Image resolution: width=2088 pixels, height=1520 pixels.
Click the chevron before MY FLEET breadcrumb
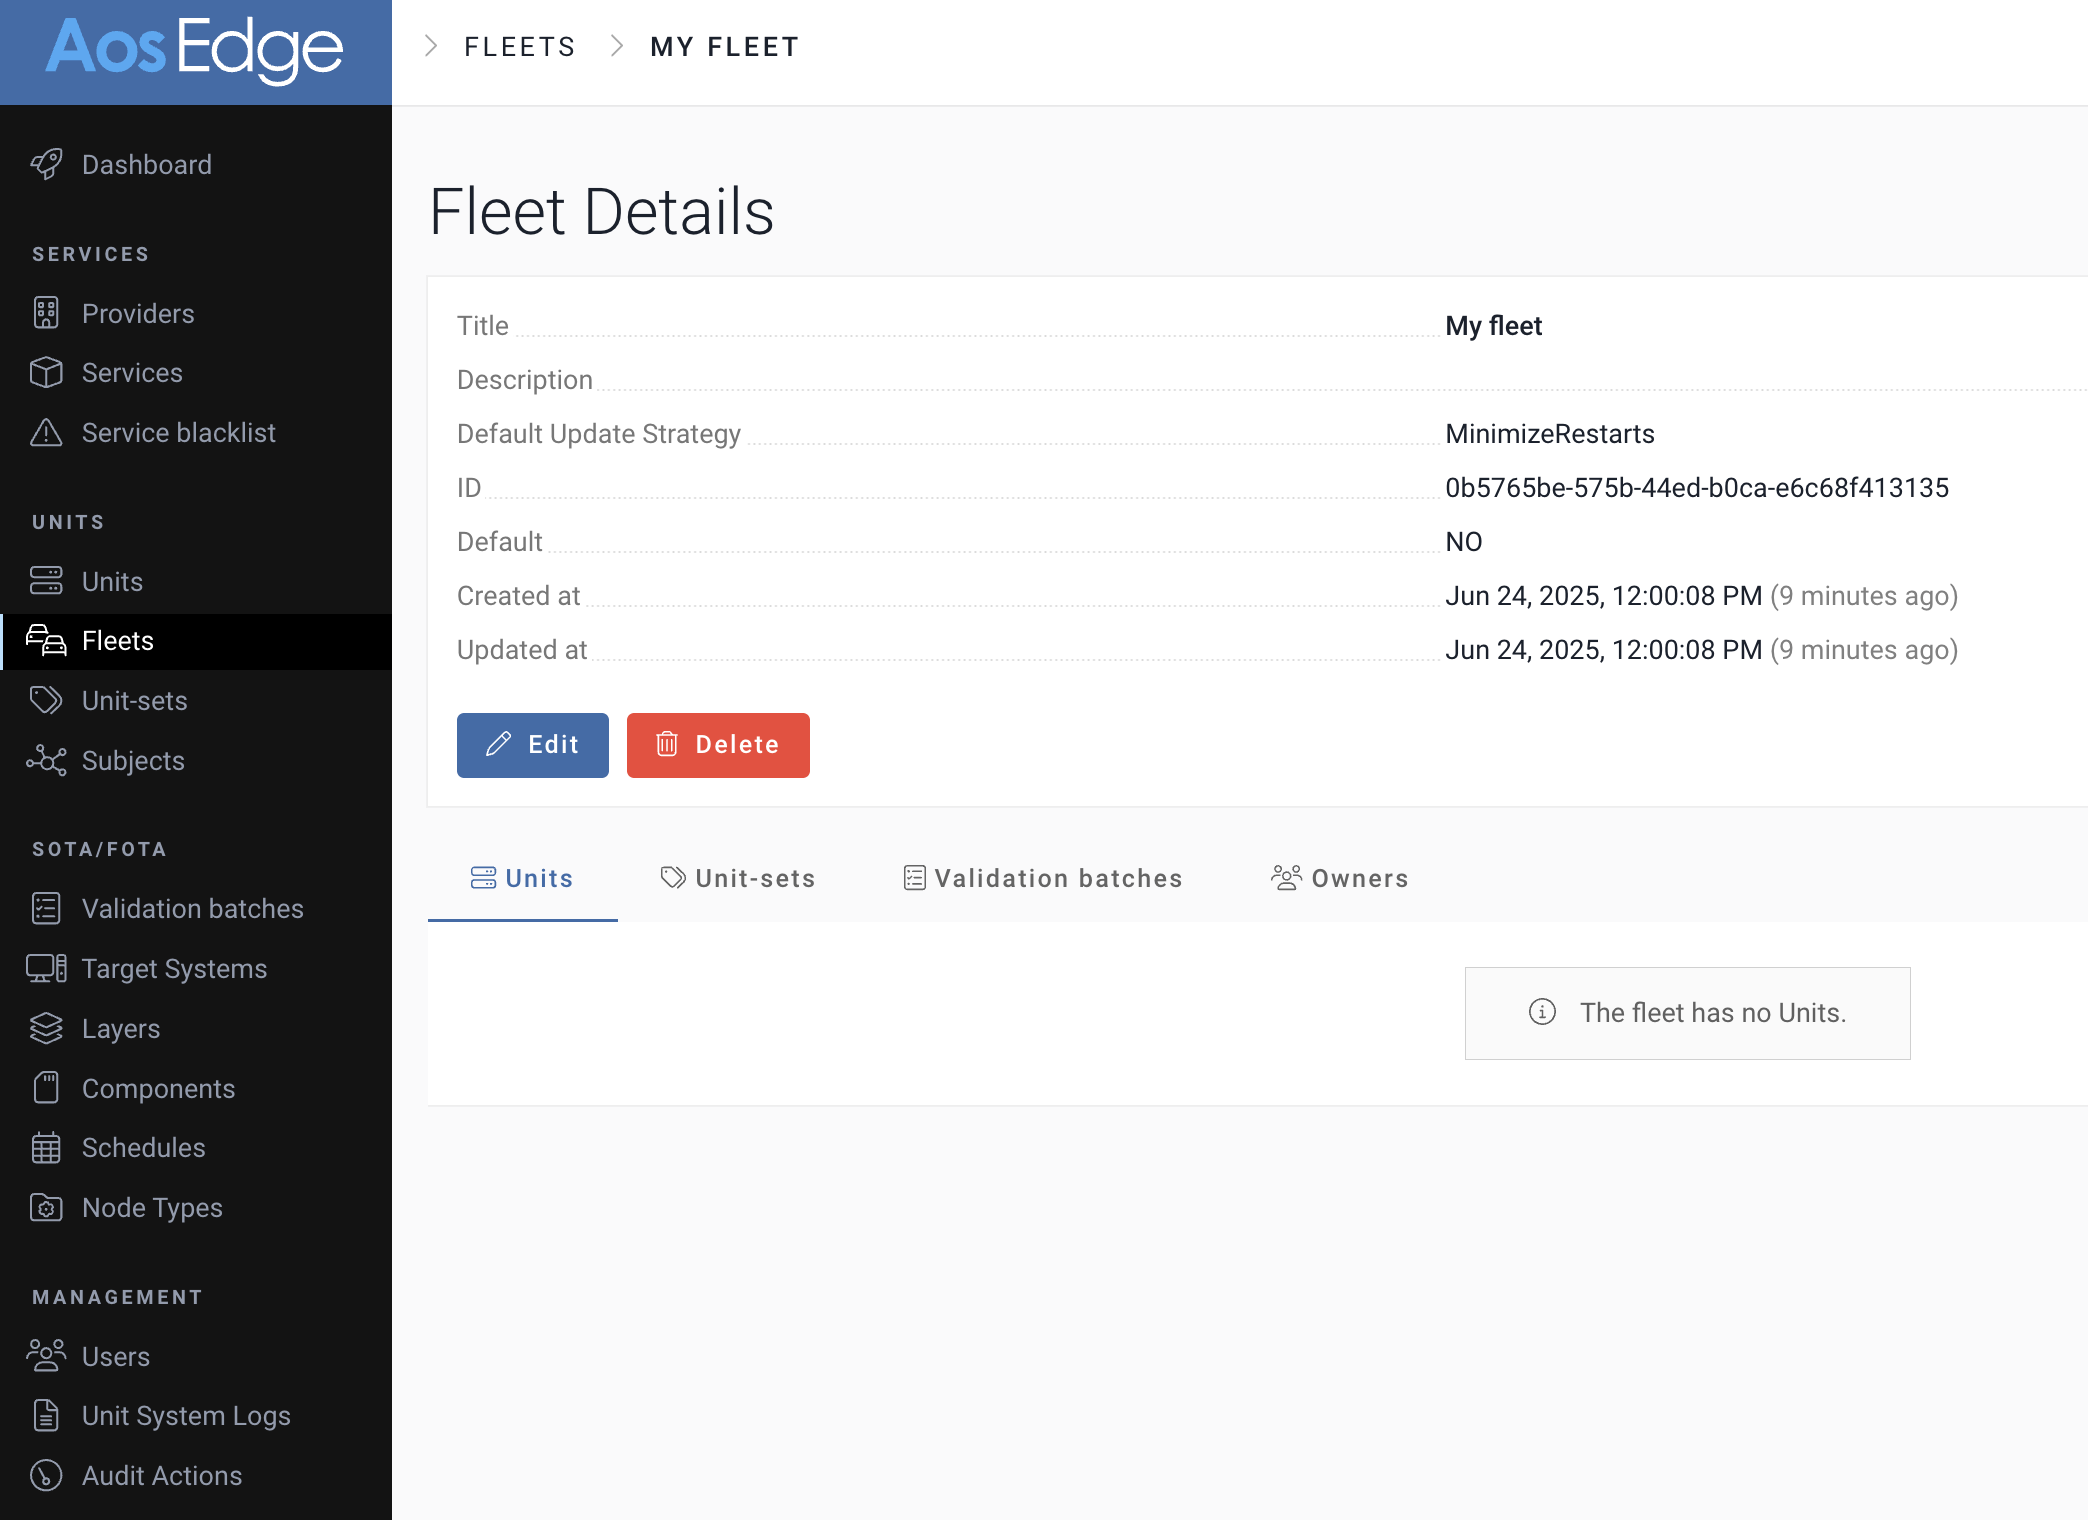[617, 46]
